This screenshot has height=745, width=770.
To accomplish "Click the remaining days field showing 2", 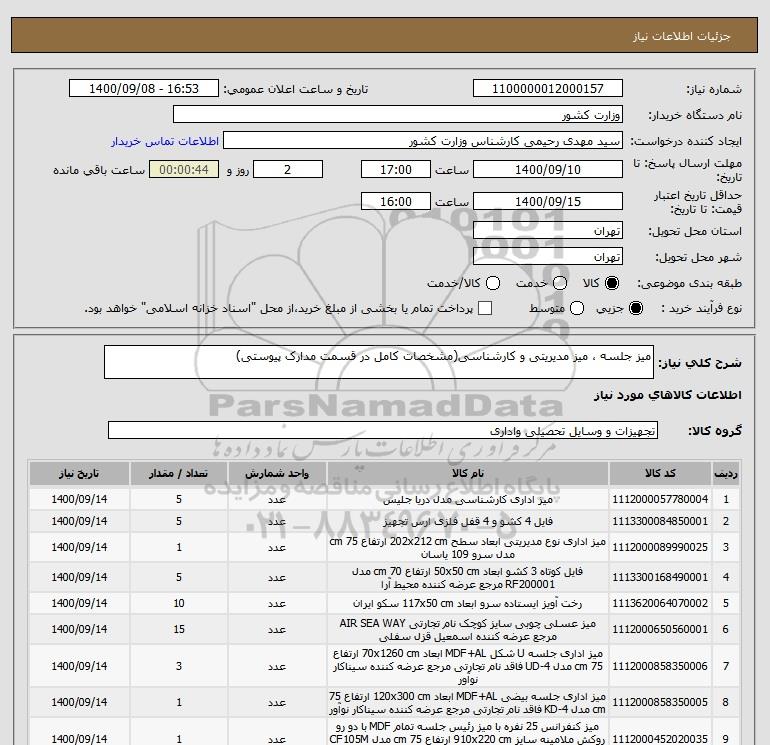I will coord(288,169).
